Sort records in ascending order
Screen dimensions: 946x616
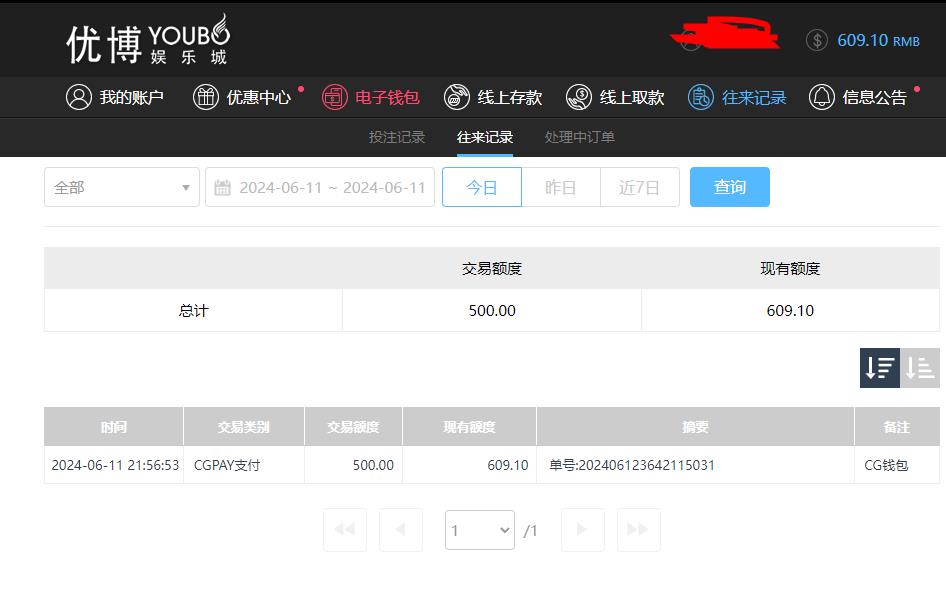[x=920, y=368]
